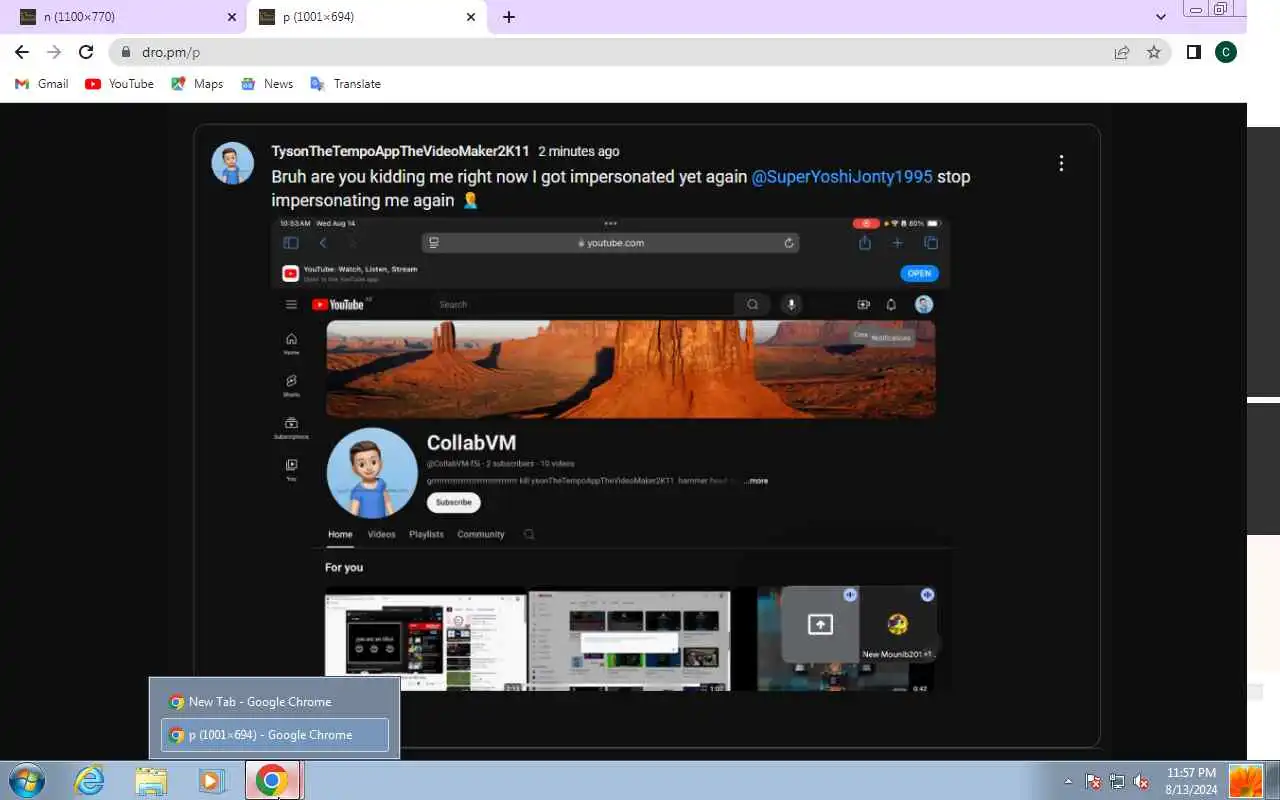Click TysonTheTempoAppTheVideoMaker2K11 username
The image size is (1280, 800).
point(400,151)
